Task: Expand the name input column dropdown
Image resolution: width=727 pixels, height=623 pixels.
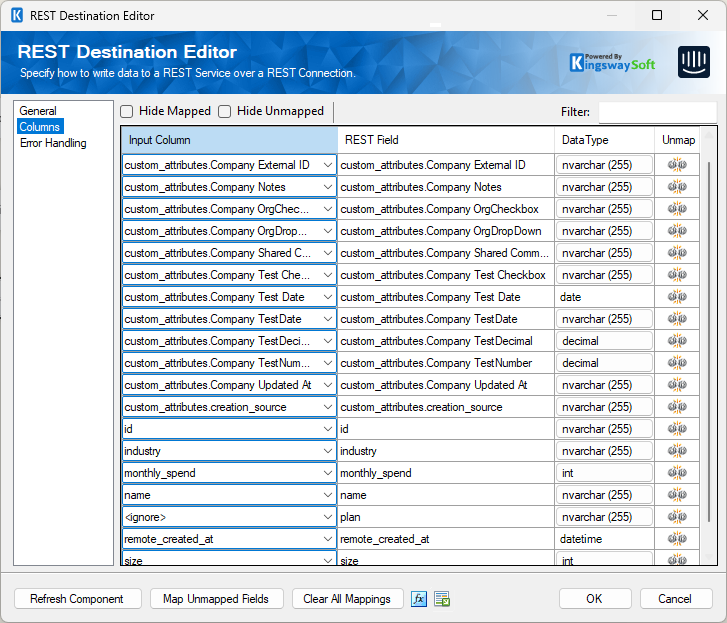Action: (x=328, y=495)
